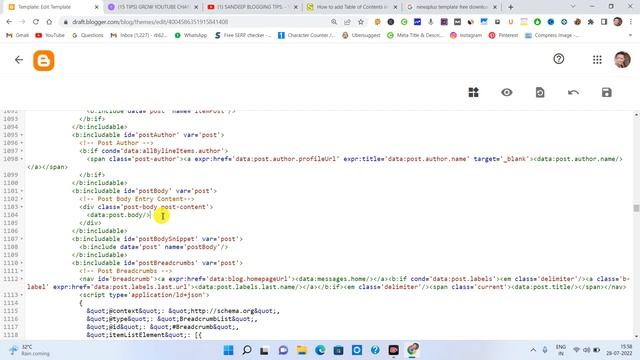Image resolution: width=640 pixels, height=360 pixels.
Task: Go back using the Blogger back arrow
Action: [x=19, y=60]
